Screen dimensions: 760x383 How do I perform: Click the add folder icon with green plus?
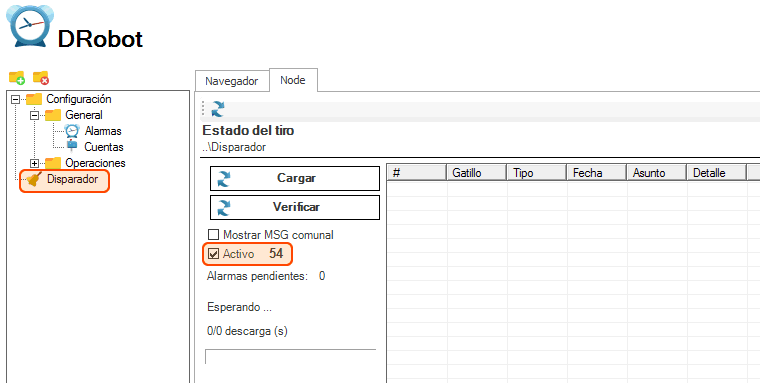[16, 77]
